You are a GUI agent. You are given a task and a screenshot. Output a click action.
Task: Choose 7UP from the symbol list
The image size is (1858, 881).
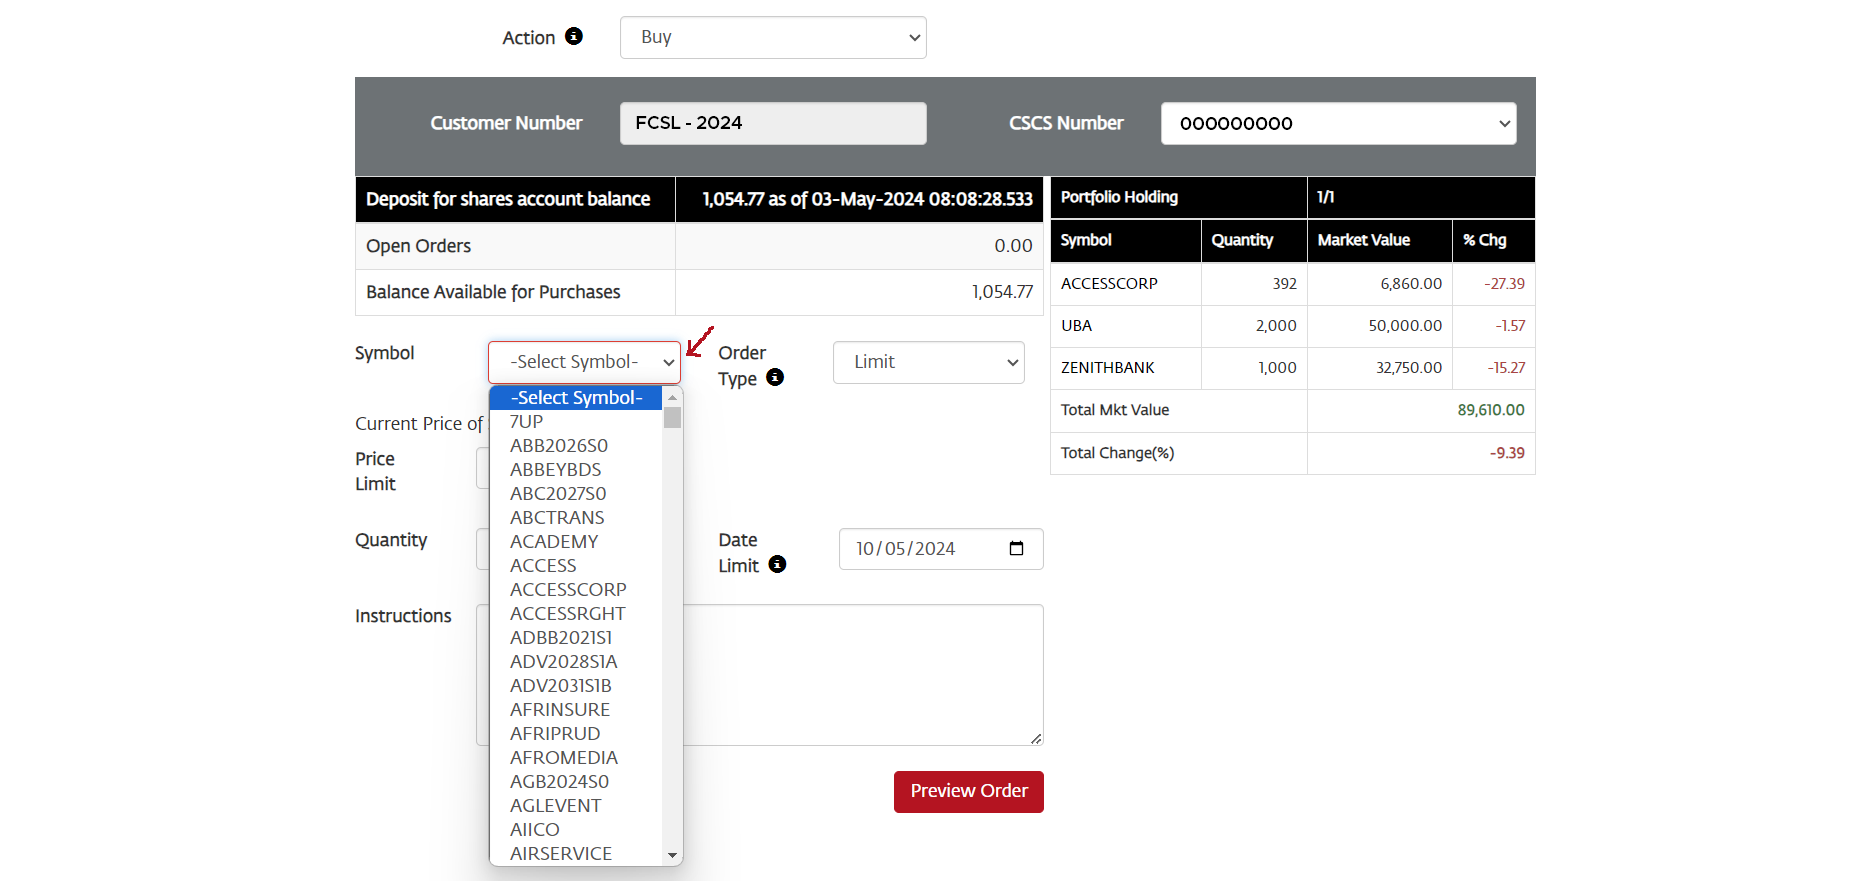click(527, 422)
